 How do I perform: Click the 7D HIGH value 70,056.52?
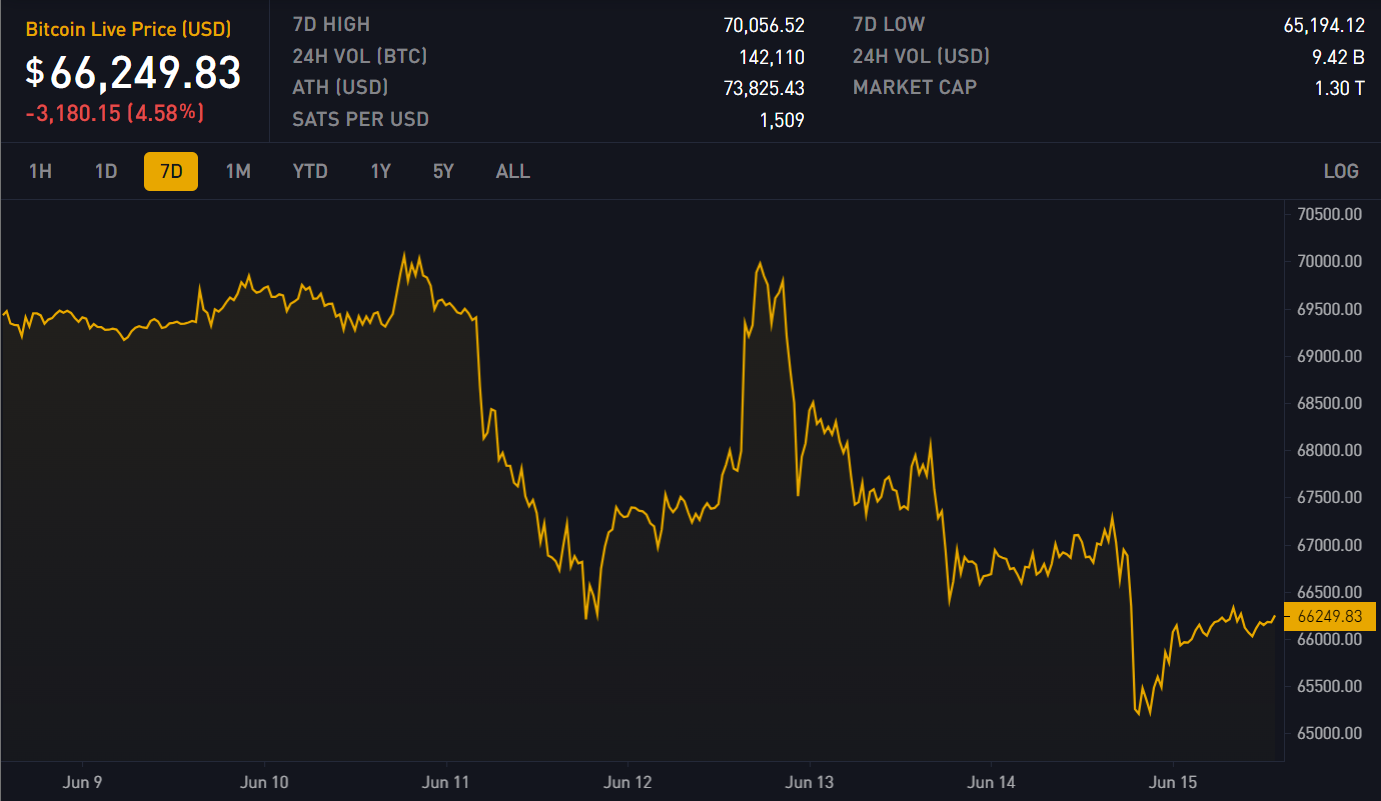coord(764,25)
